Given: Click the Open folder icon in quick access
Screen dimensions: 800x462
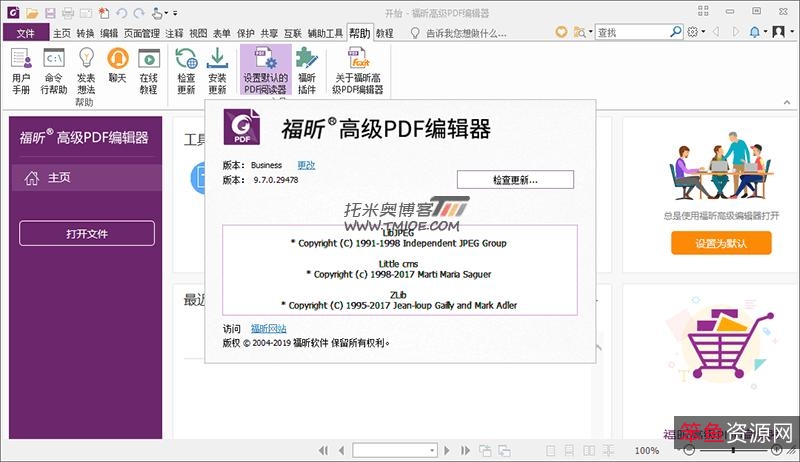Looking at the screenshot, I should 32,13.
